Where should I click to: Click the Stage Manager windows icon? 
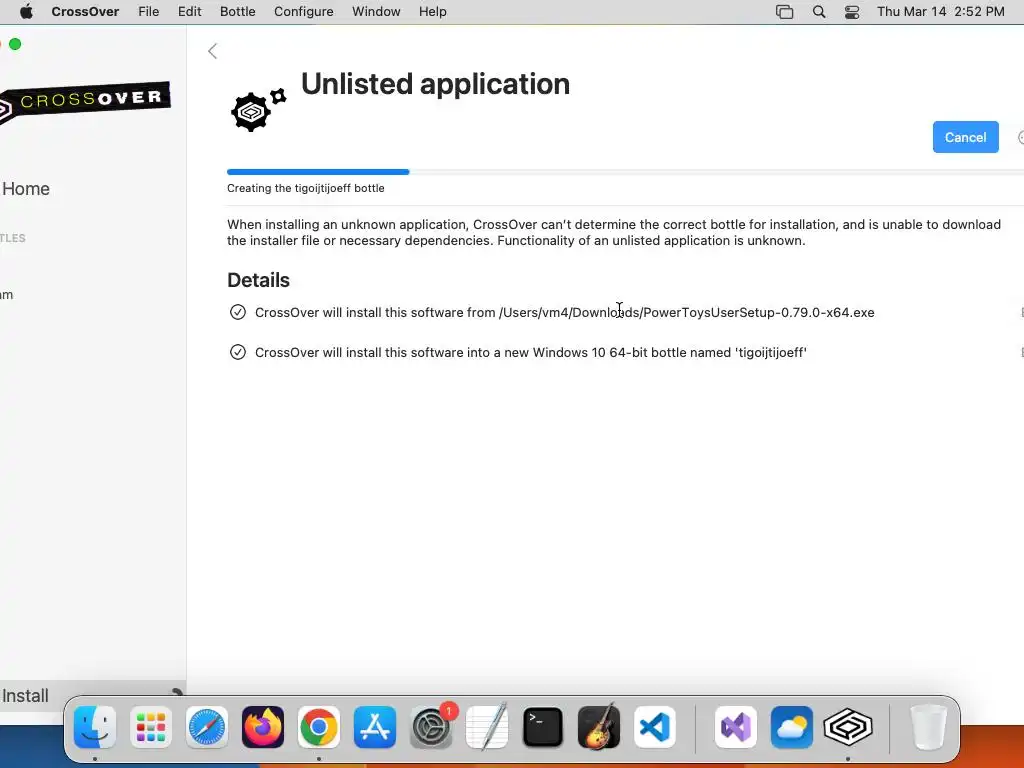[x=784, y=12]
